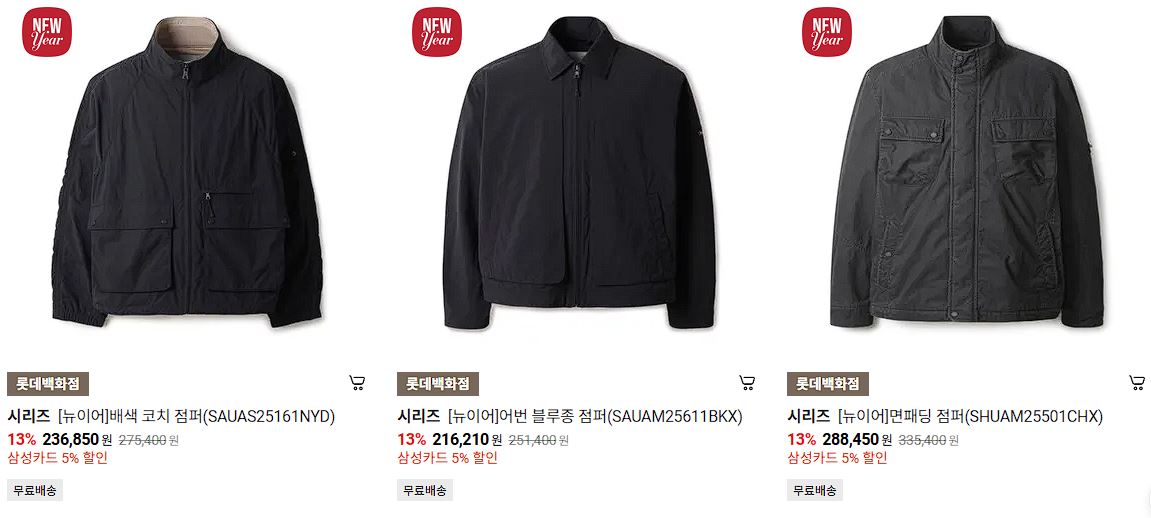Add the 배색 코치 점퍼 to cart
The image size is (1151, 518).
click(357, 382)
